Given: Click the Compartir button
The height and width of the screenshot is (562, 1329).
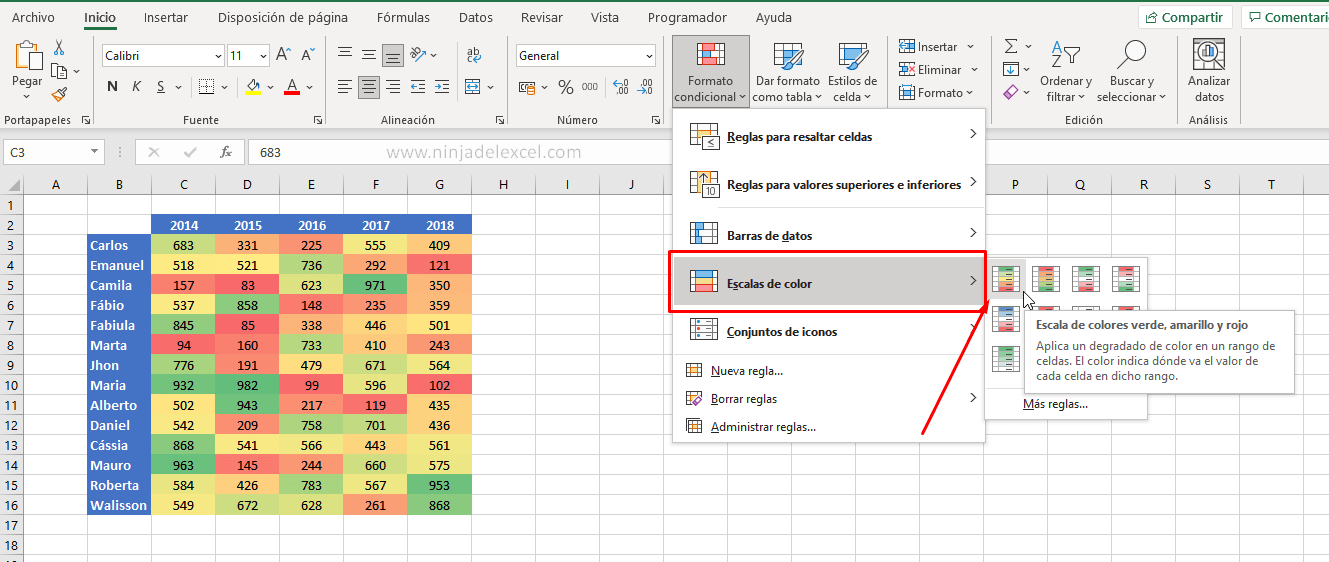Looking at the screenshot, I should (x=1184, y=18).
